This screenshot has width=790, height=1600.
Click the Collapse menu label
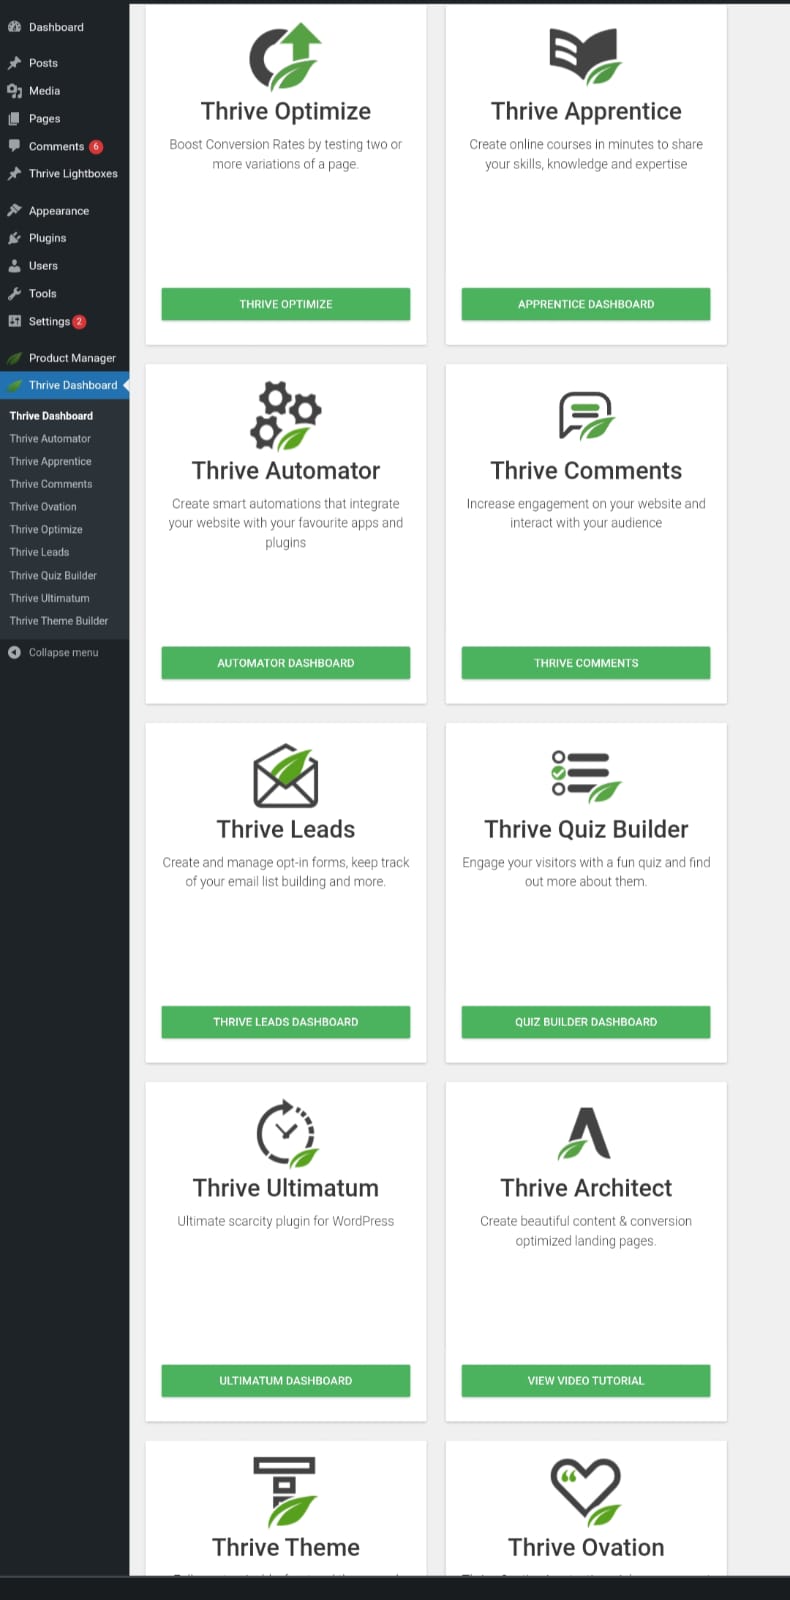coord(63,652)
